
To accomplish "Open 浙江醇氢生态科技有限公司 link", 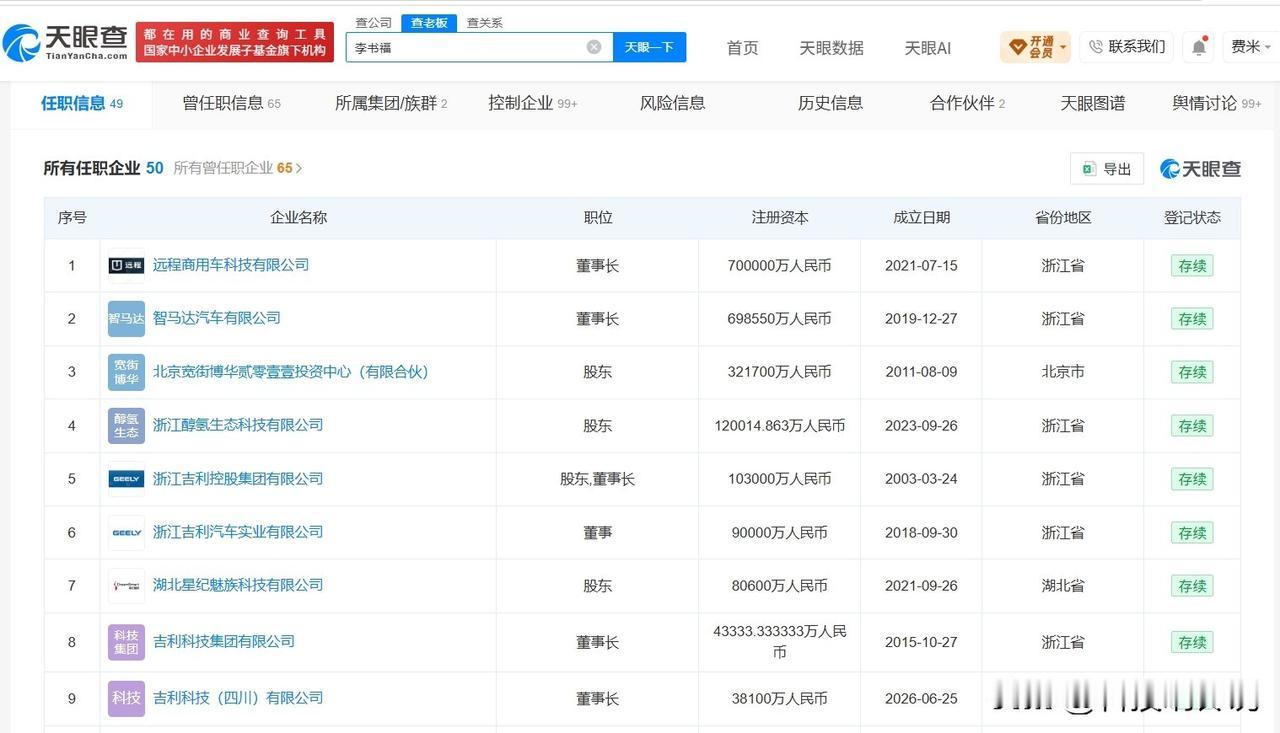I will tap(237, 425).
